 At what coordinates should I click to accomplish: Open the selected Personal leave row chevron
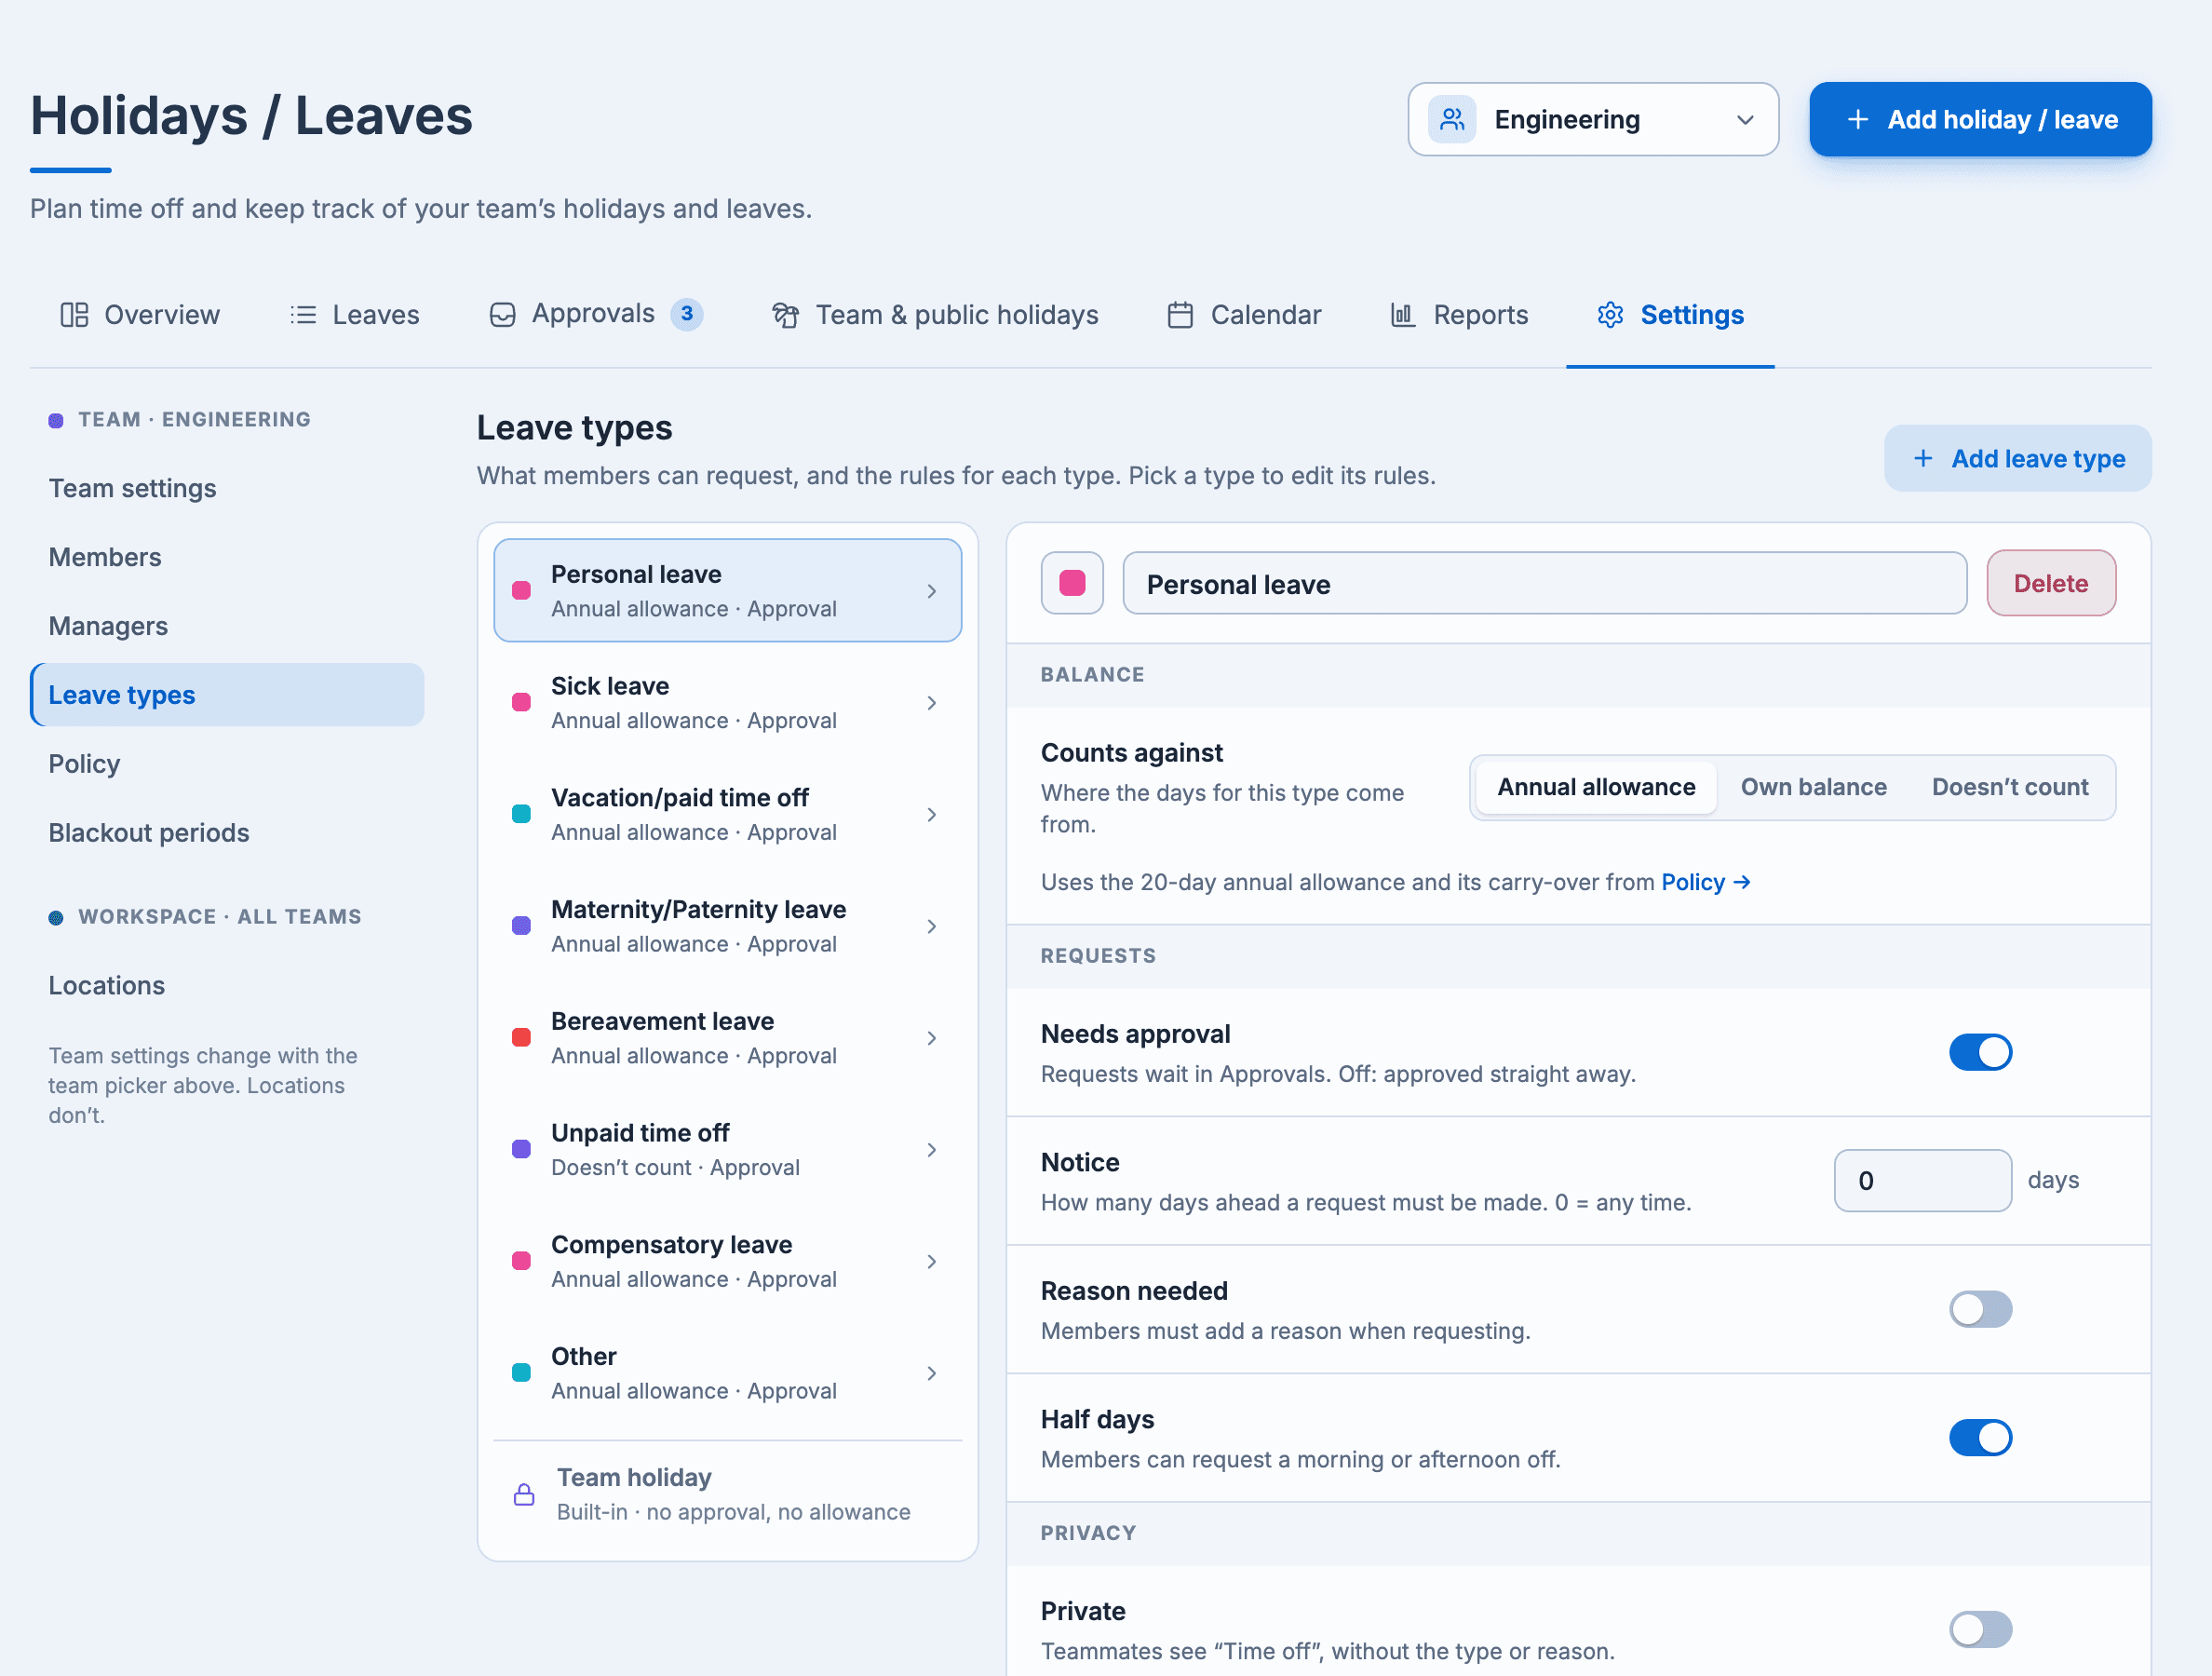[x=931, y=591]
